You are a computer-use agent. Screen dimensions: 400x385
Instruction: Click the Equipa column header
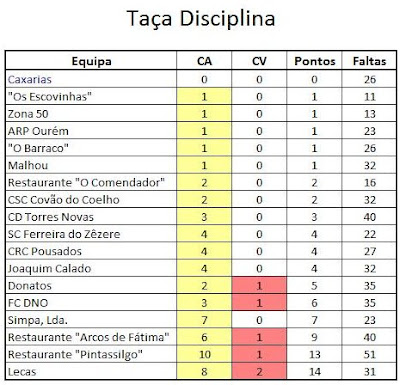tap(91, 61)
